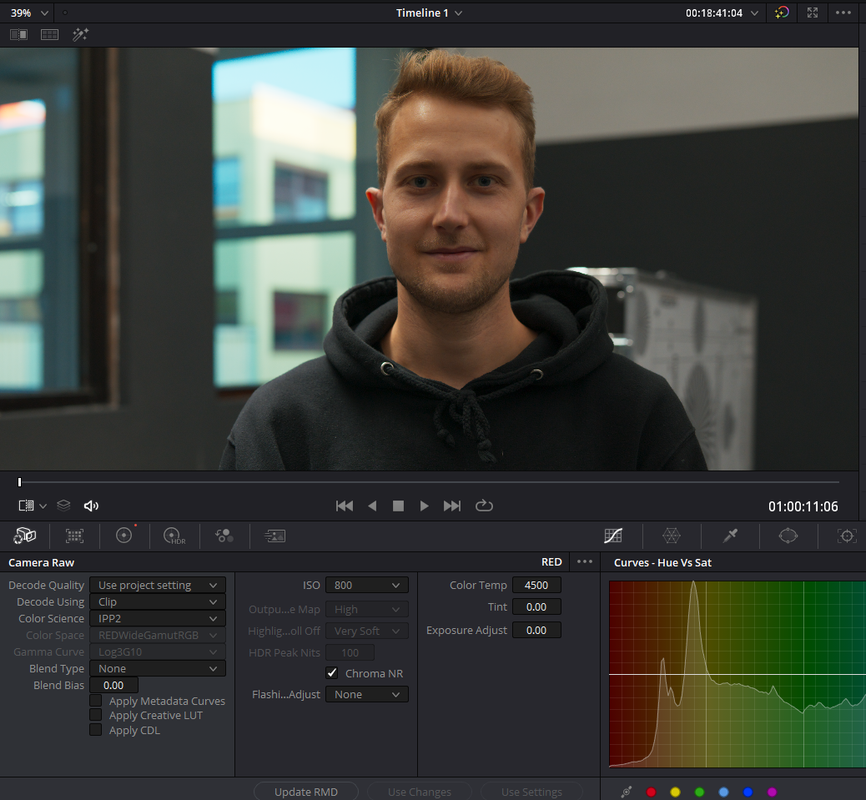Image resolution: width=866 pixels, height=800 pixels.
Task: Open the Color Match palette icon
Action: tap(75, 535)
